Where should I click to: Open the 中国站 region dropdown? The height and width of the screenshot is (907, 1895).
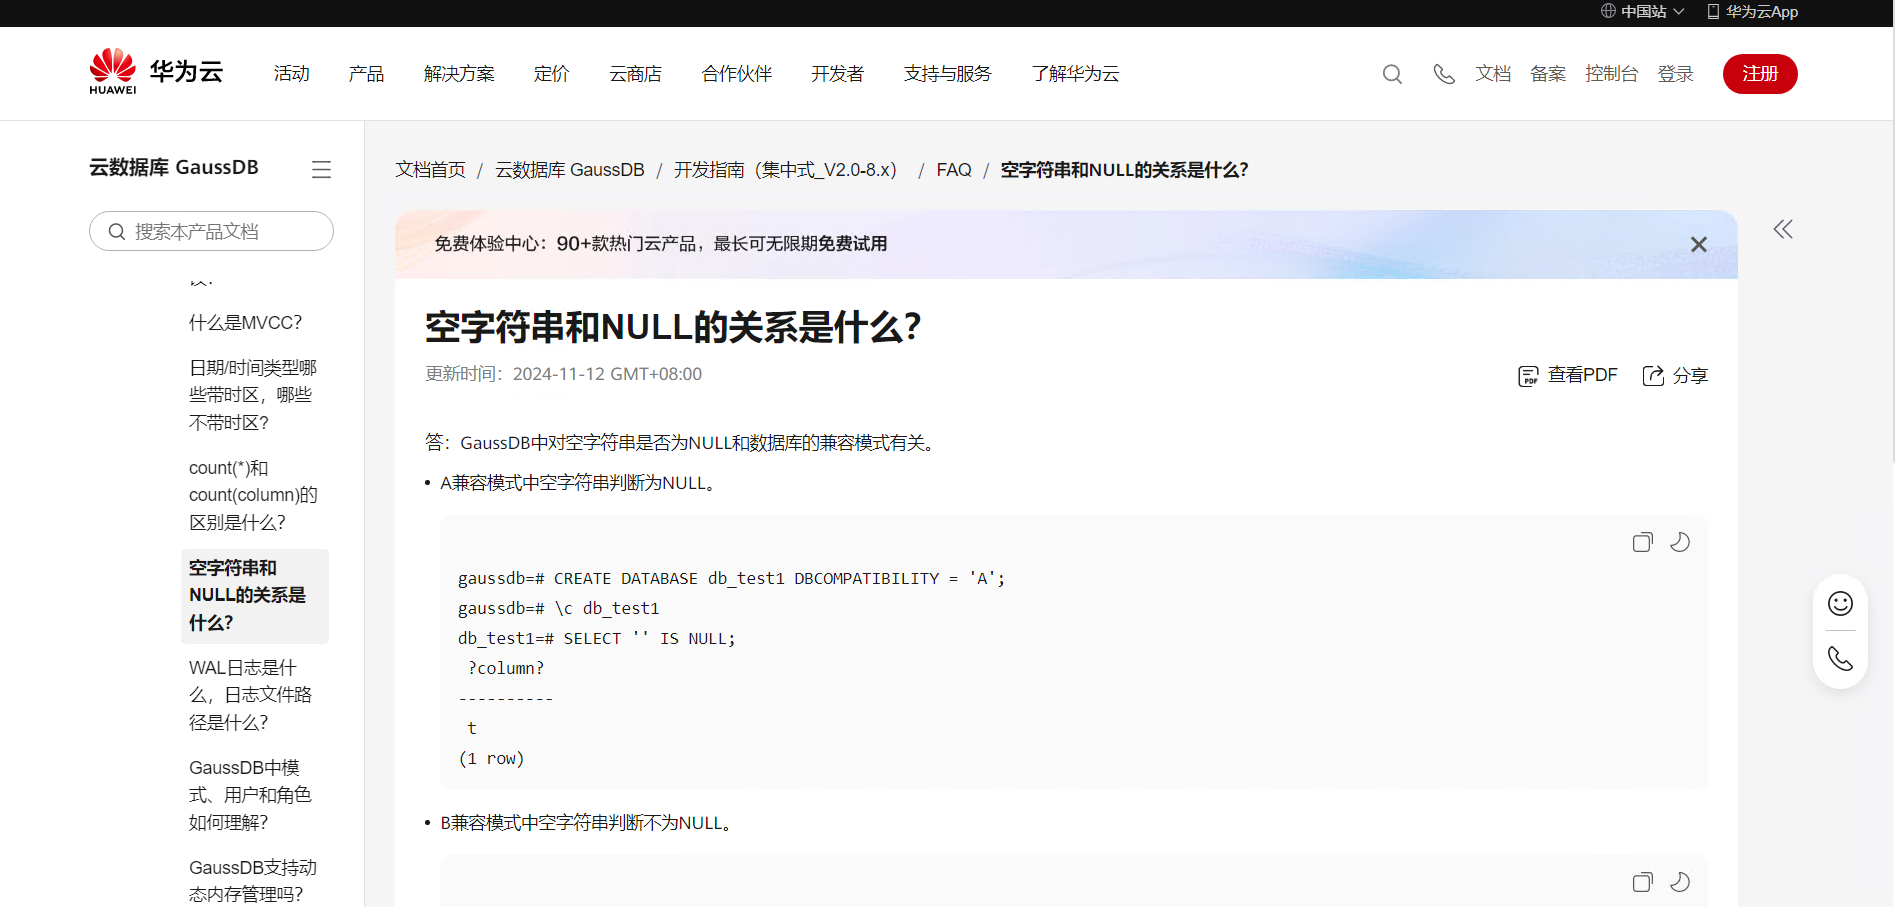point(1643,12)
